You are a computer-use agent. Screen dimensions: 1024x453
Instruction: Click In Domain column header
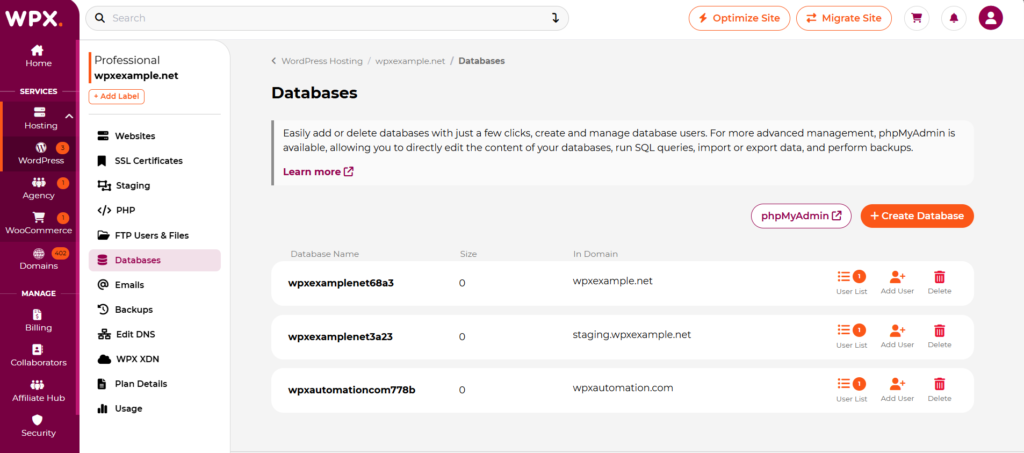point(595,254)
